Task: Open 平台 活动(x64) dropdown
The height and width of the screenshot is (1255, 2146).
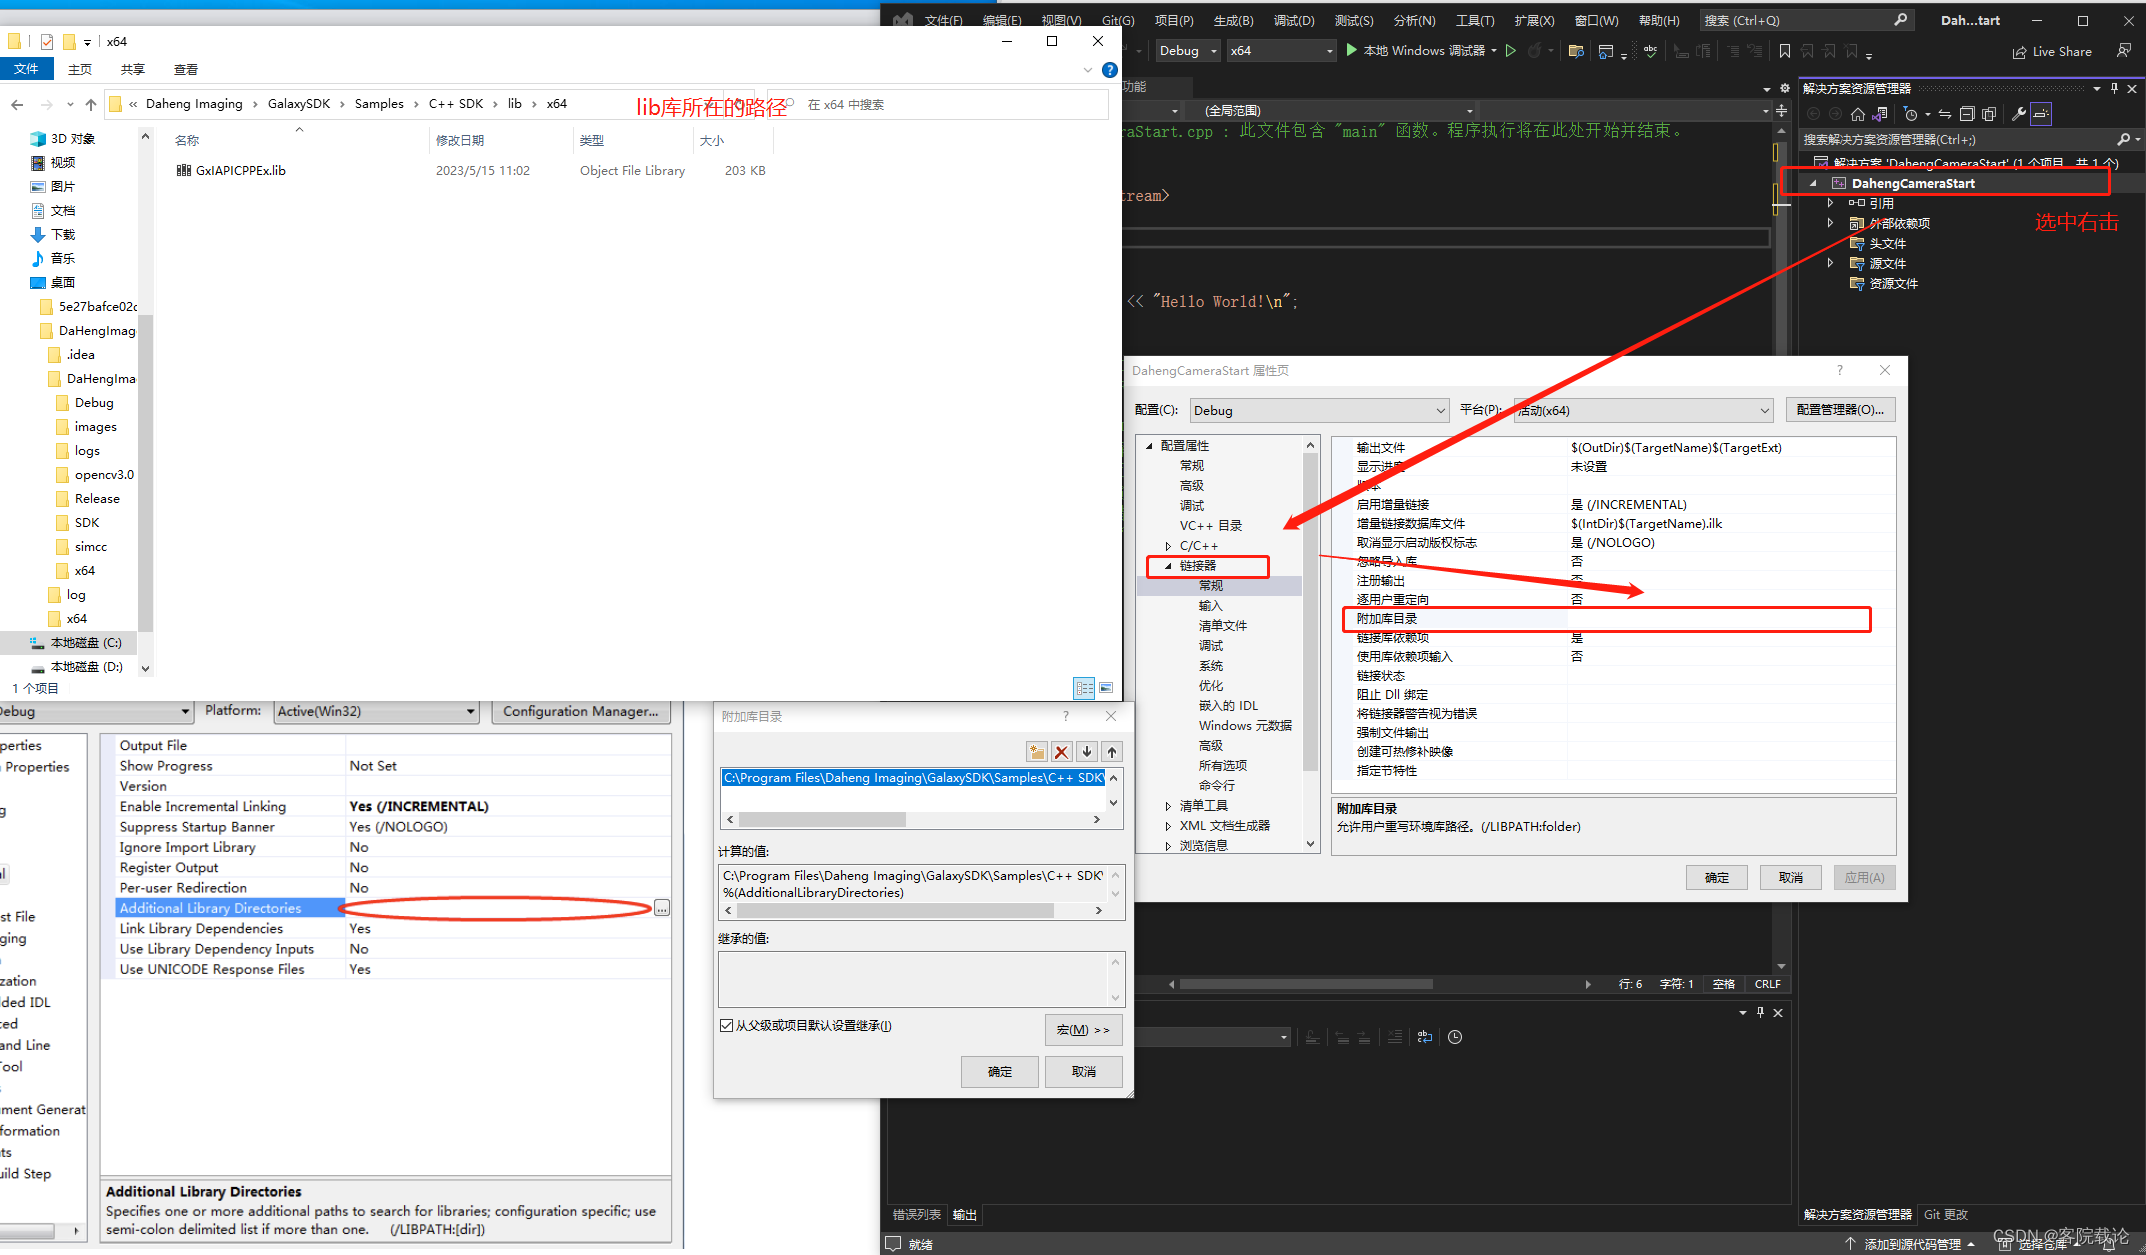Action: [1643, 410]
